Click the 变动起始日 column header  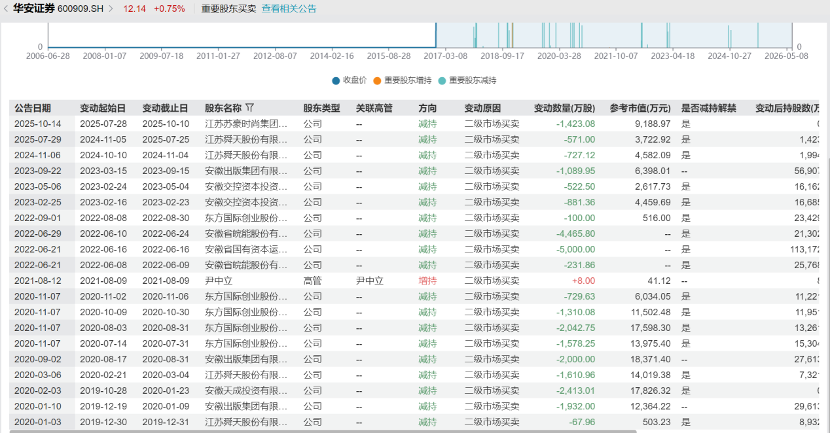coord(103,108)
